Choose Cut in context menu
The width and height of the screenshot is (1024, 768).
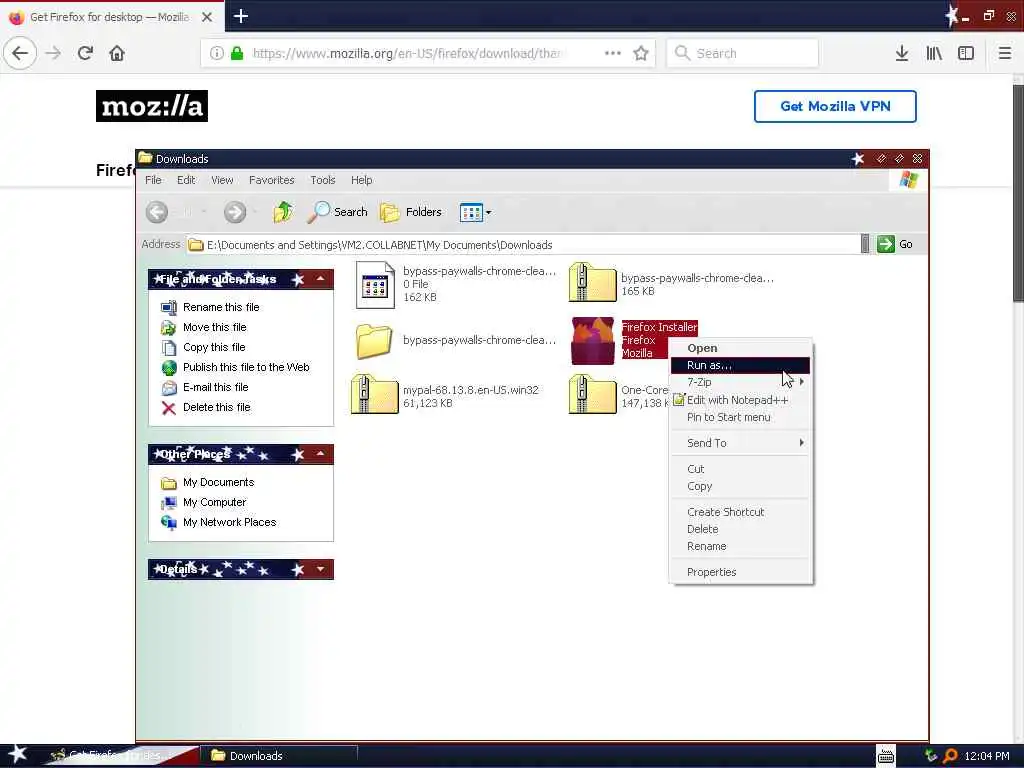click(x=741, y=469)
